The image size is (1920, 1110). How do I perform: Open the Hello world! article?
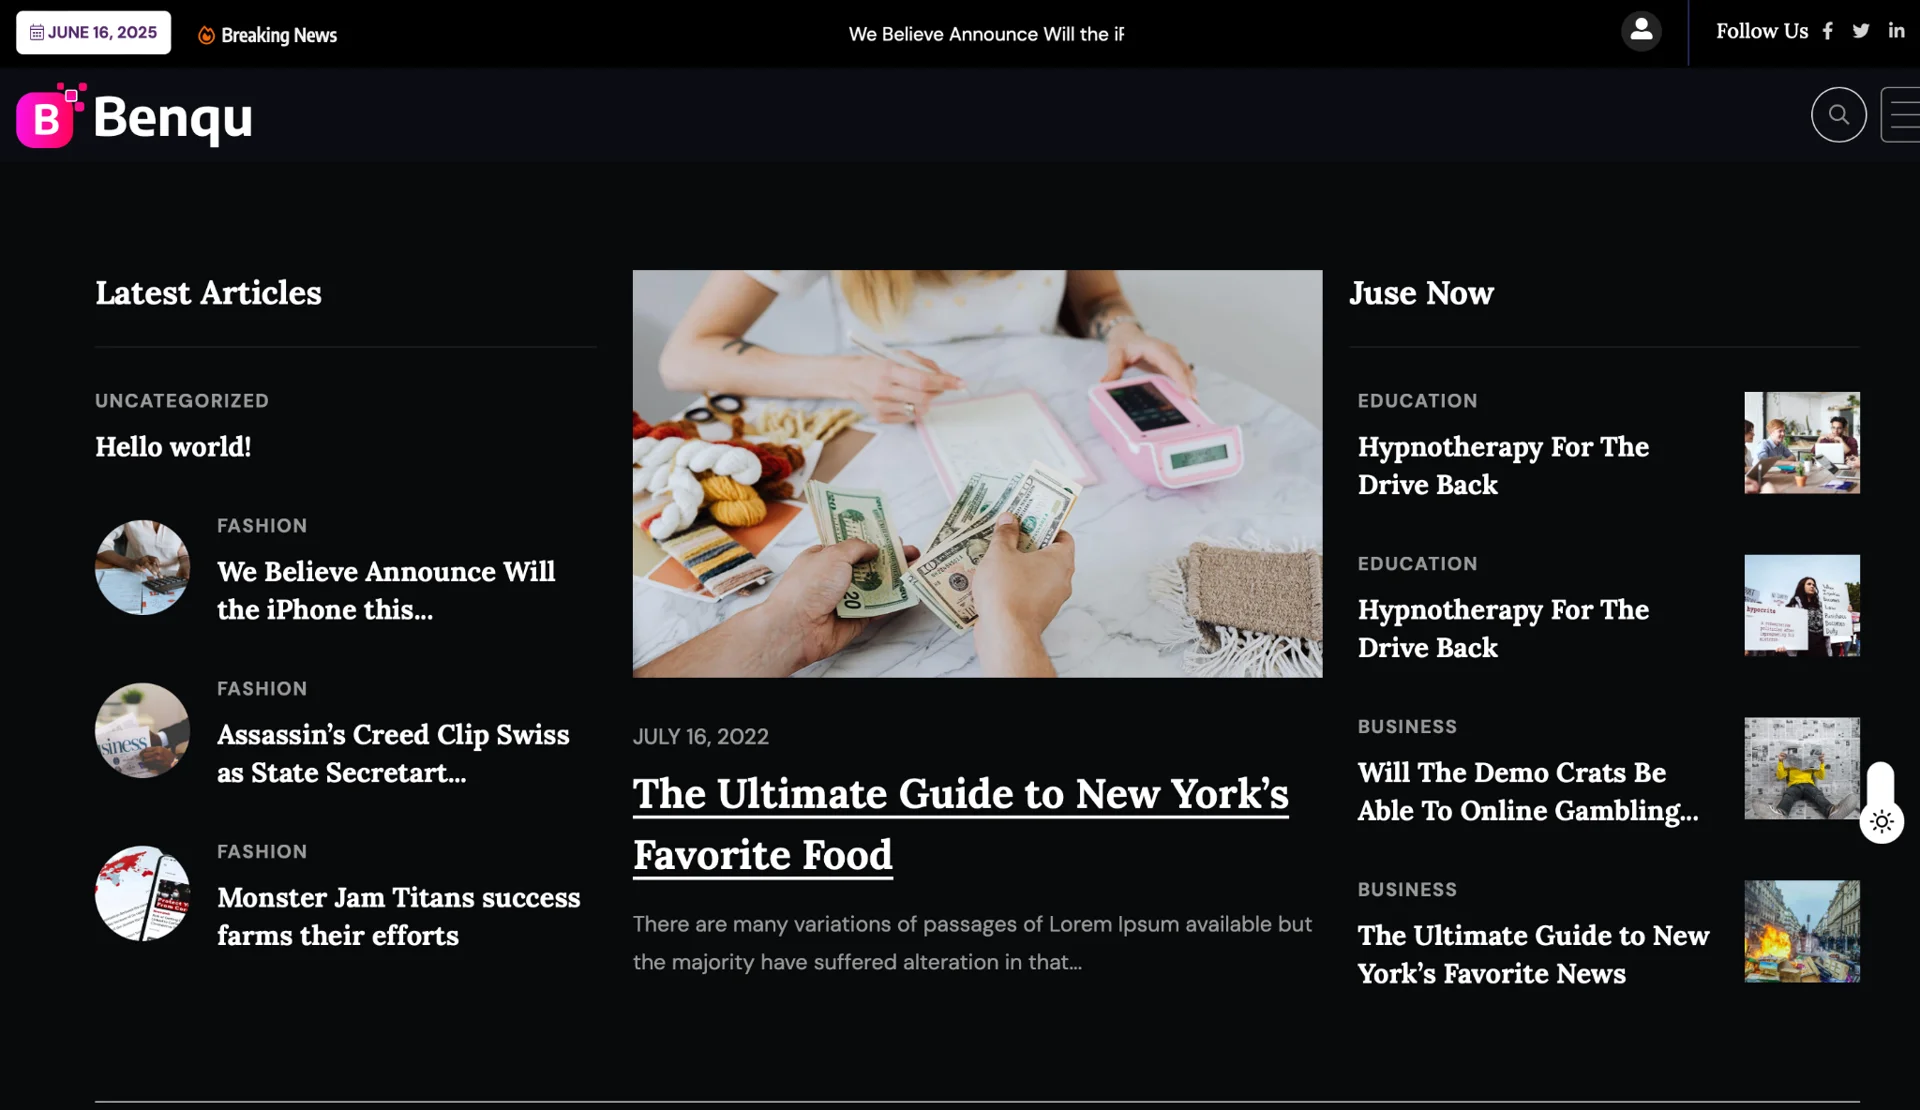click(173, 447)
